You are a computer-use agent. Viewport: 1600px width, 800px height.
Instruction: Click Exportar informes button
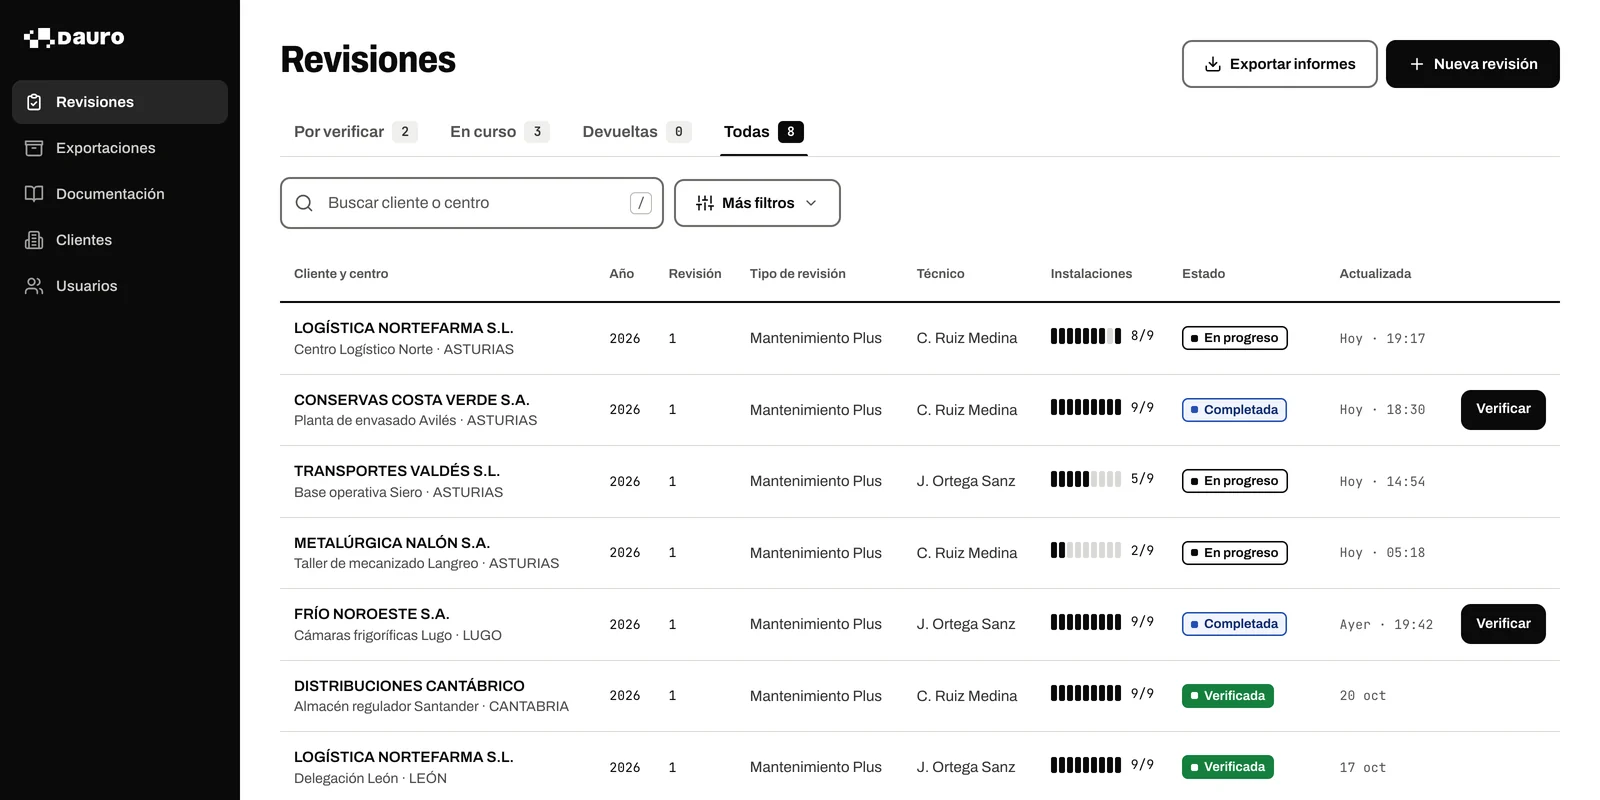(x=1280, y=64)
